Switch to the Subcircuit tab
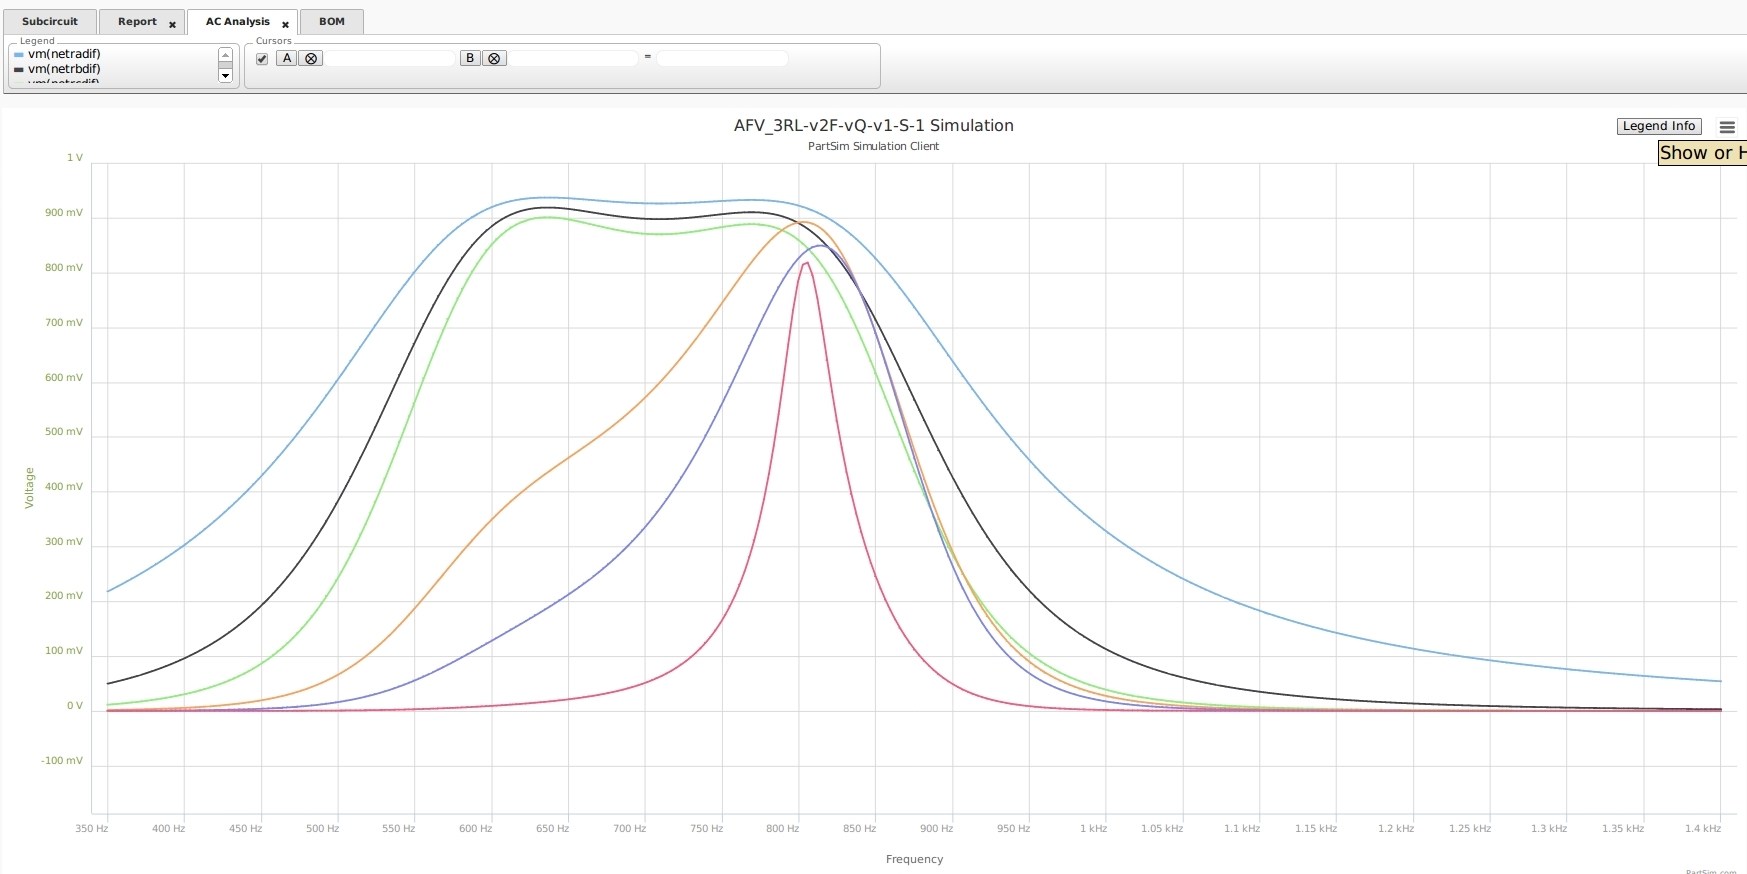The image size is (1747, 874). [x=49, y=22]
